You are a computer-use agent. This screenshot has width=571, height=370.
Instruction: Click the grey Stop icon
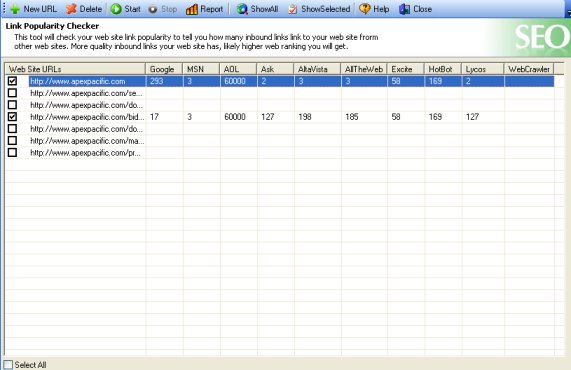click(x=153, y=9)
